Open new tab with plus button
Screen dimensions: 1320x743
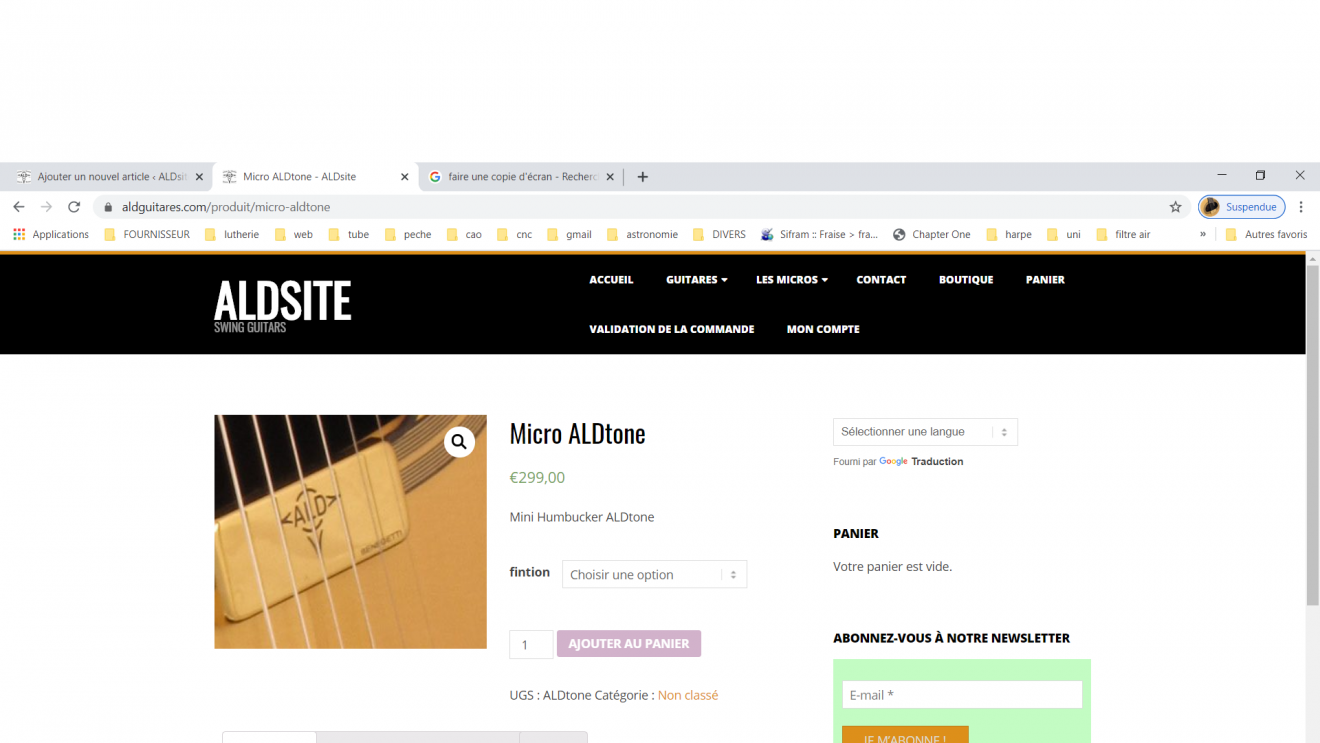(643, 177)
